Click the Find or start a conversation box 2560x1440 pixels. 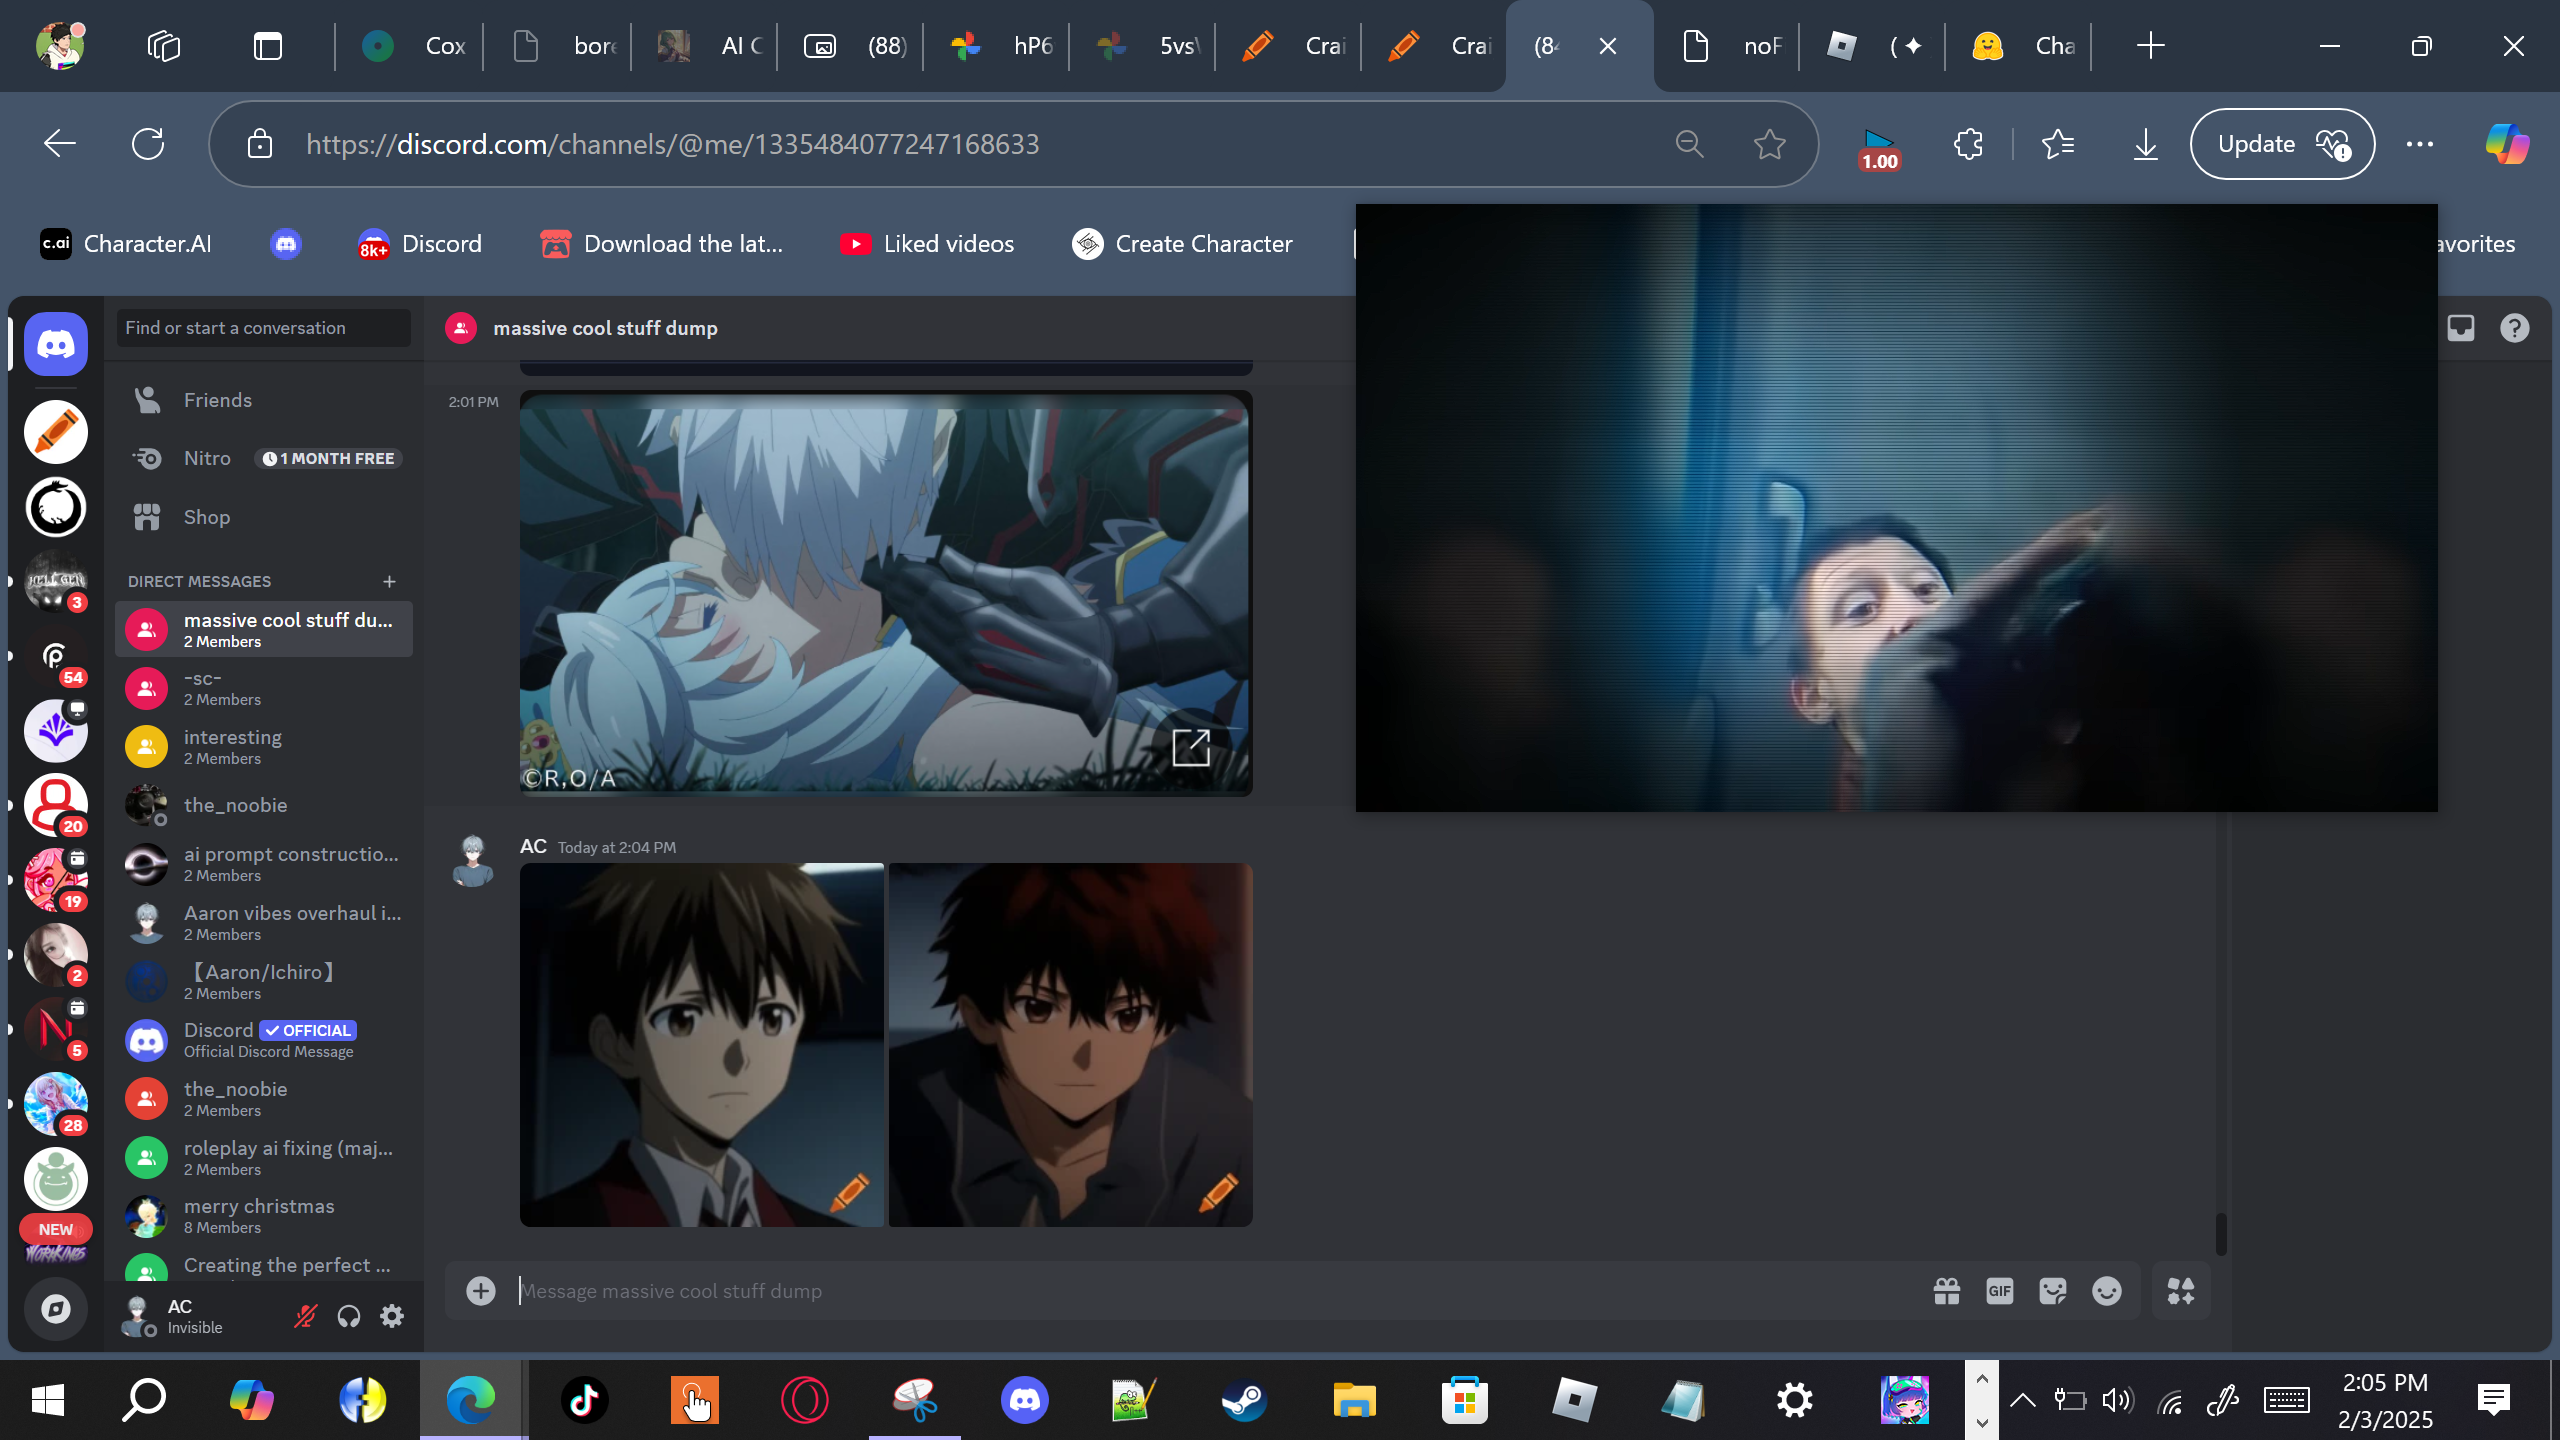264,328
